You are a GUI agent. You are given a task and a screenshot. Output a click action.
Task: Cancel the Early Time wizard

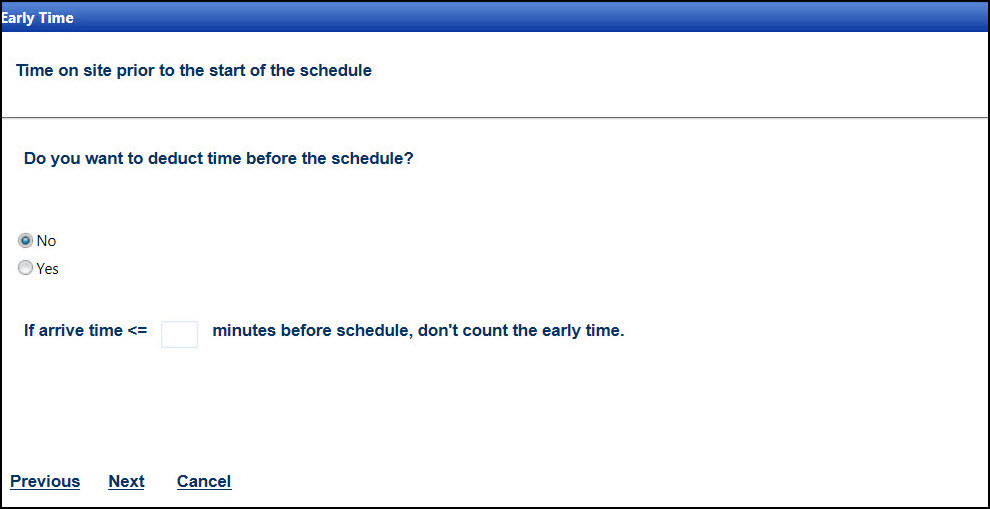[x=204, y=482]
